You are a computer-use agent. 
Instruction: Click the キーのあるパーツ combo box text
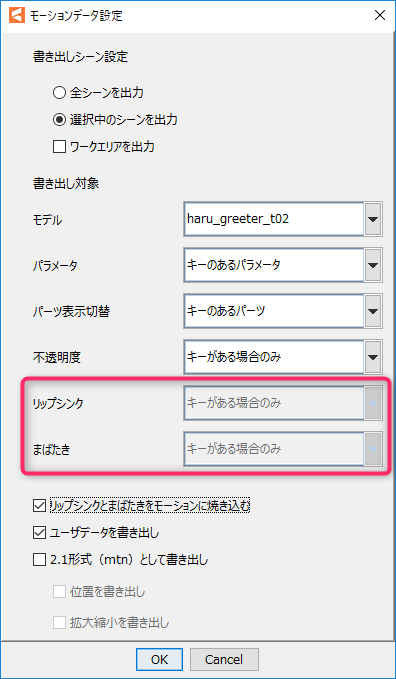pos(226,311)
